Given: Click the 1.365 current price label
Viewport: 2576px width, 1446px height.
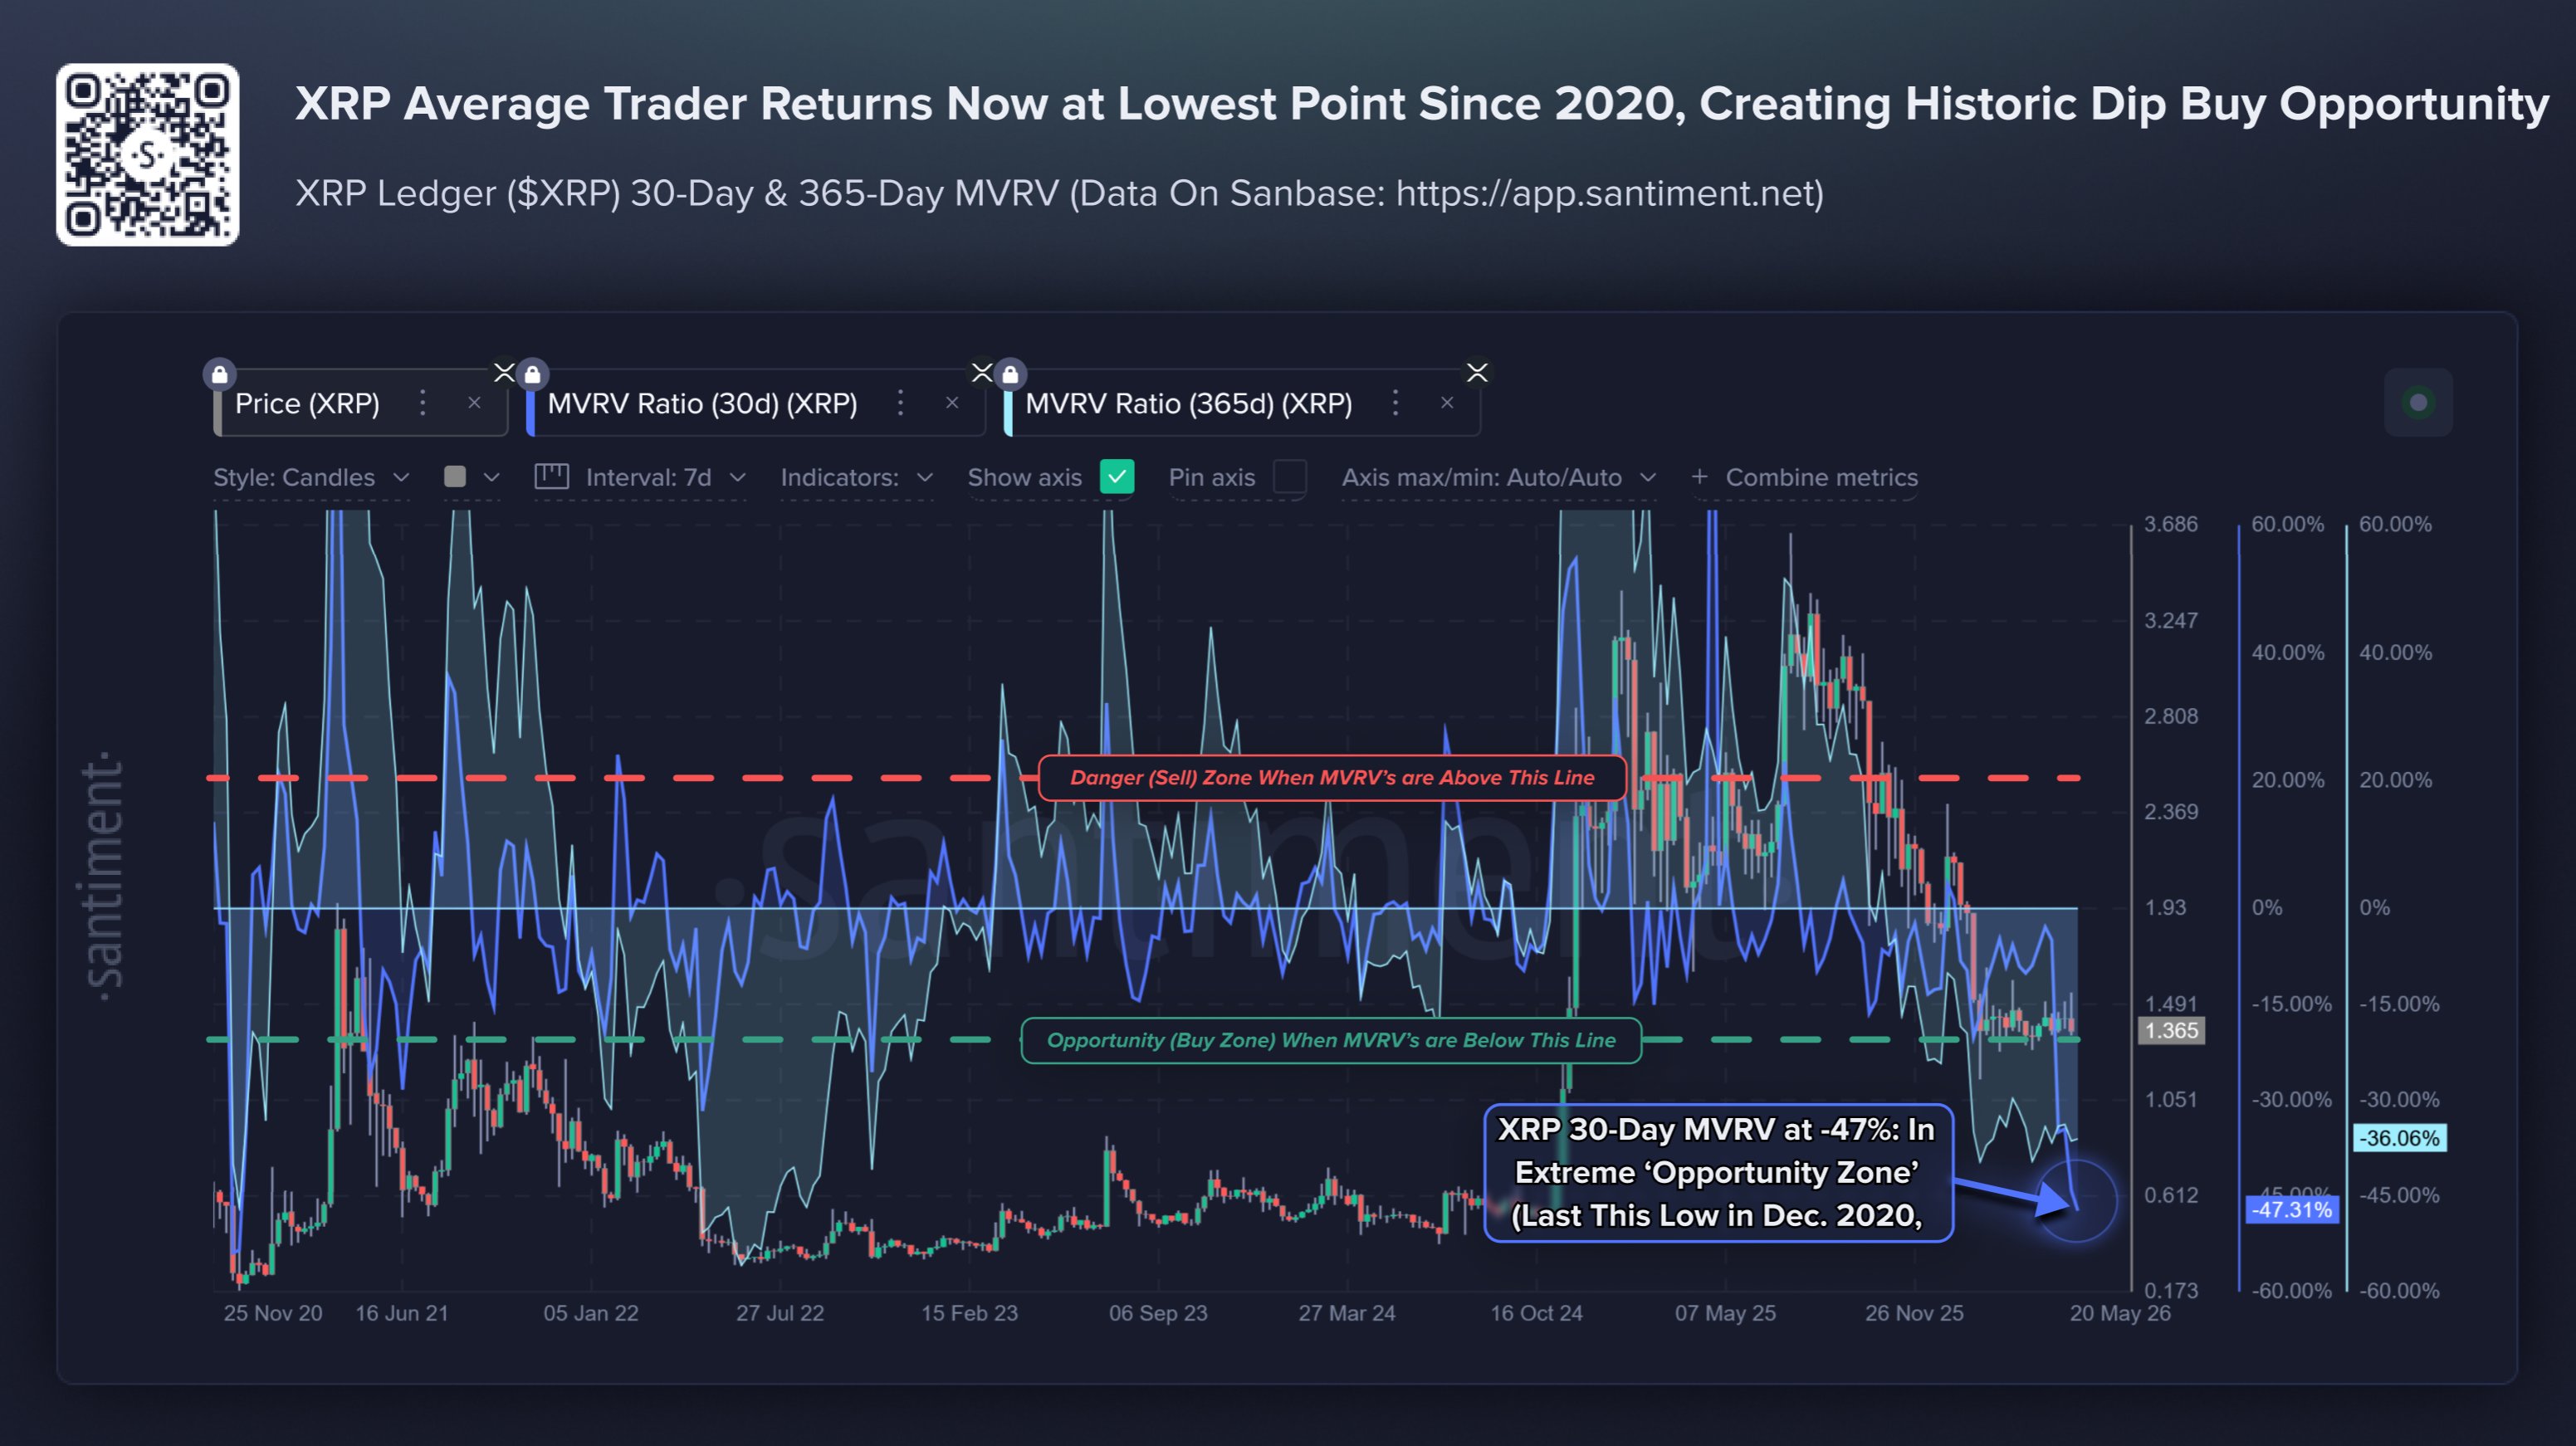Looking at the screenshot, I should 2171,1030.
